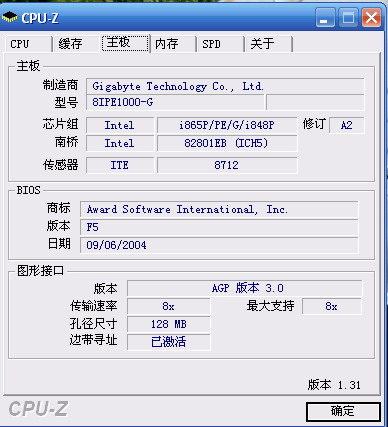Click the CPU-Z chip icon in title bar
This screenshot has width=388, height=427.
(x=9, y=17)
